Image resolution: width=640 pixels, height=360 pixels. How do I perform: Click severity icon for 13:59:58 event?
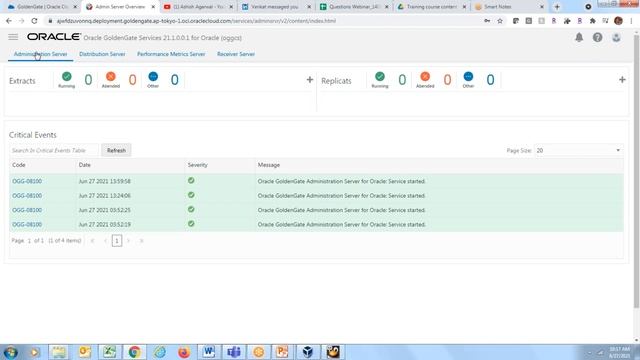click(x=191, y=180)
